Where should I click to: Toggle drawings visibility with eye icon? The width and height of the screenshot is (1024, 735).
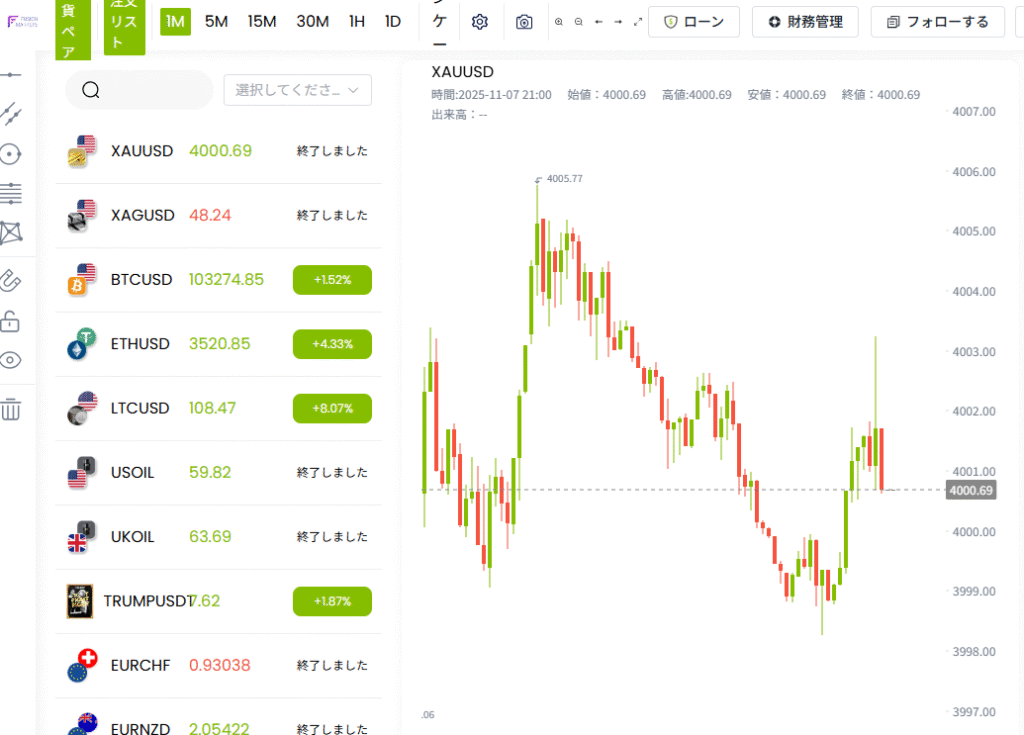pos(11,361)
